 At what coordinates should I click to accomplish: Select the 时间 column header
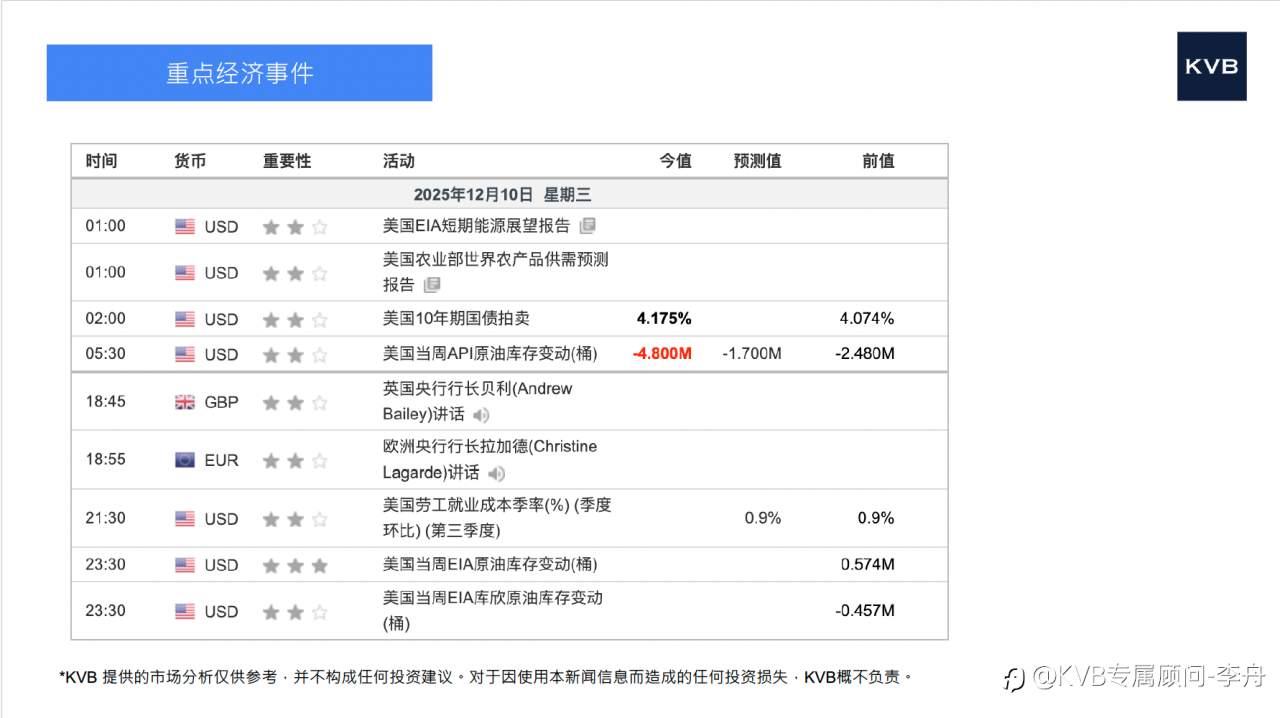click(x=104, y=160)
